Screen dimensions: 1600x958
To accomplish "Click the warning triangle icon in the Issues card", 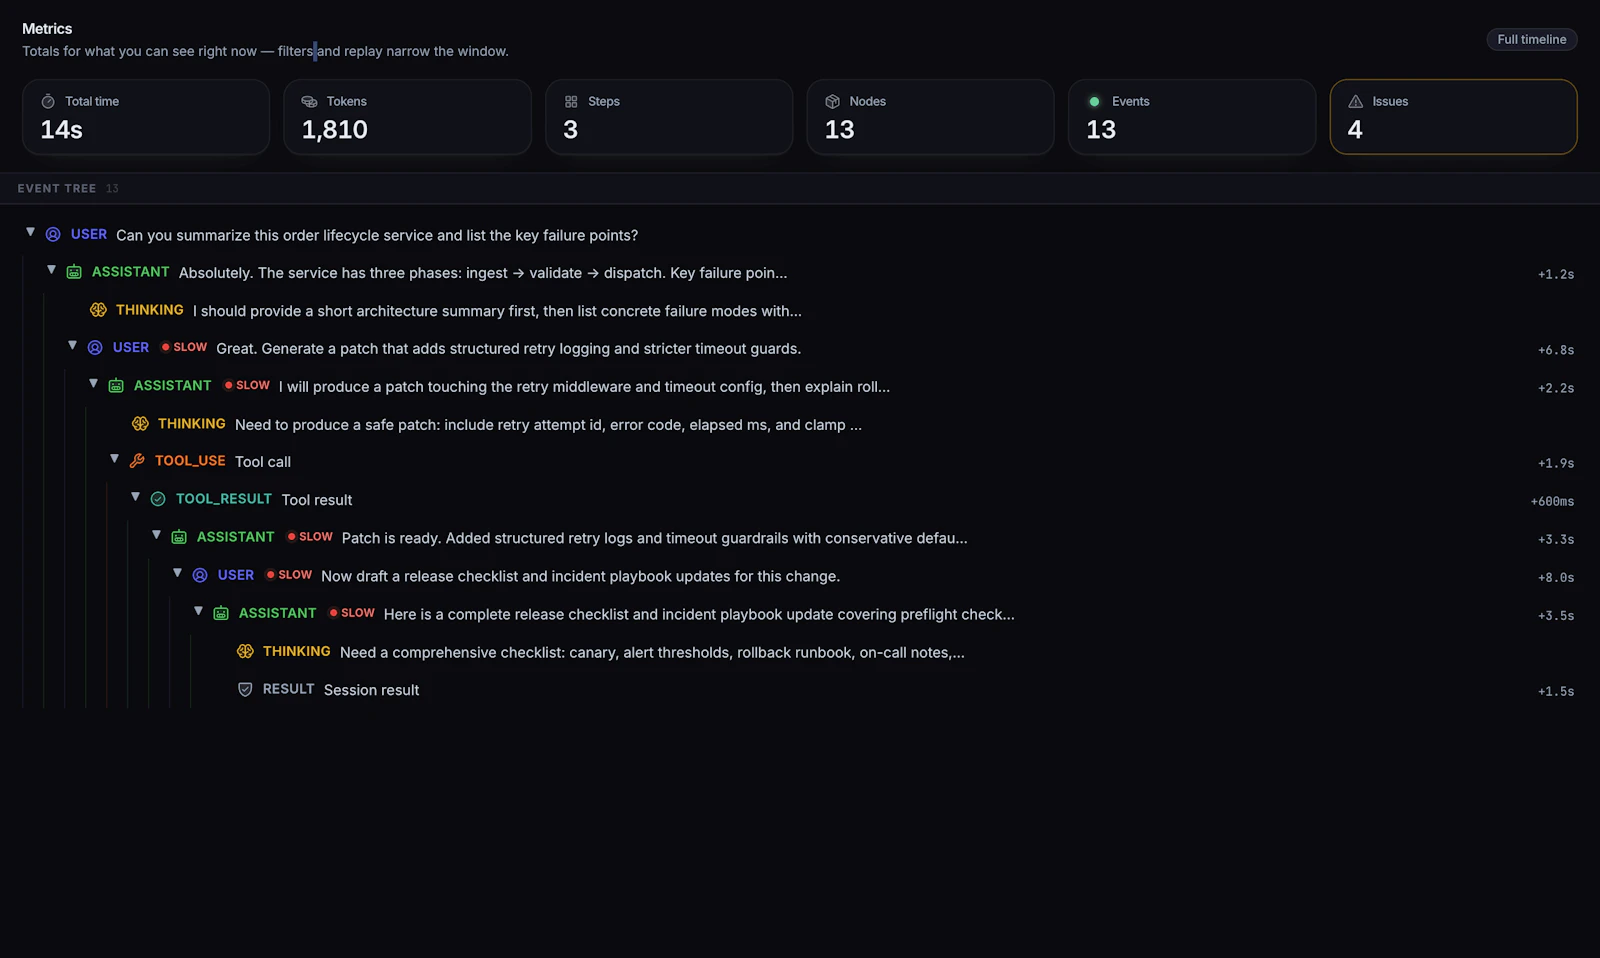I will 1355,100.
